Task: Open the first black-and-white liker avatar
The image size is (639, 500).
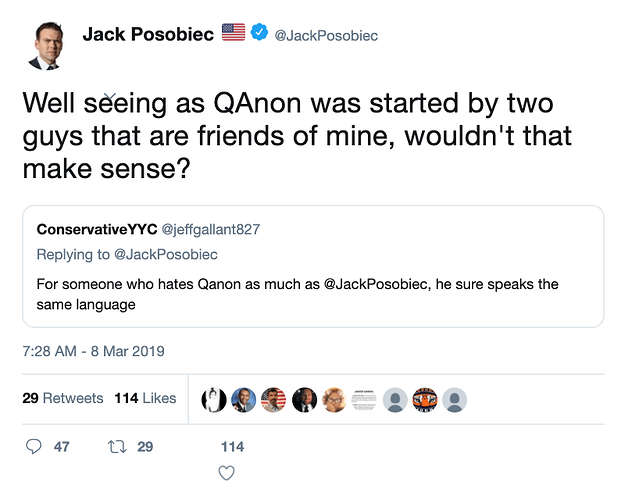Action: tap(214, 399)
